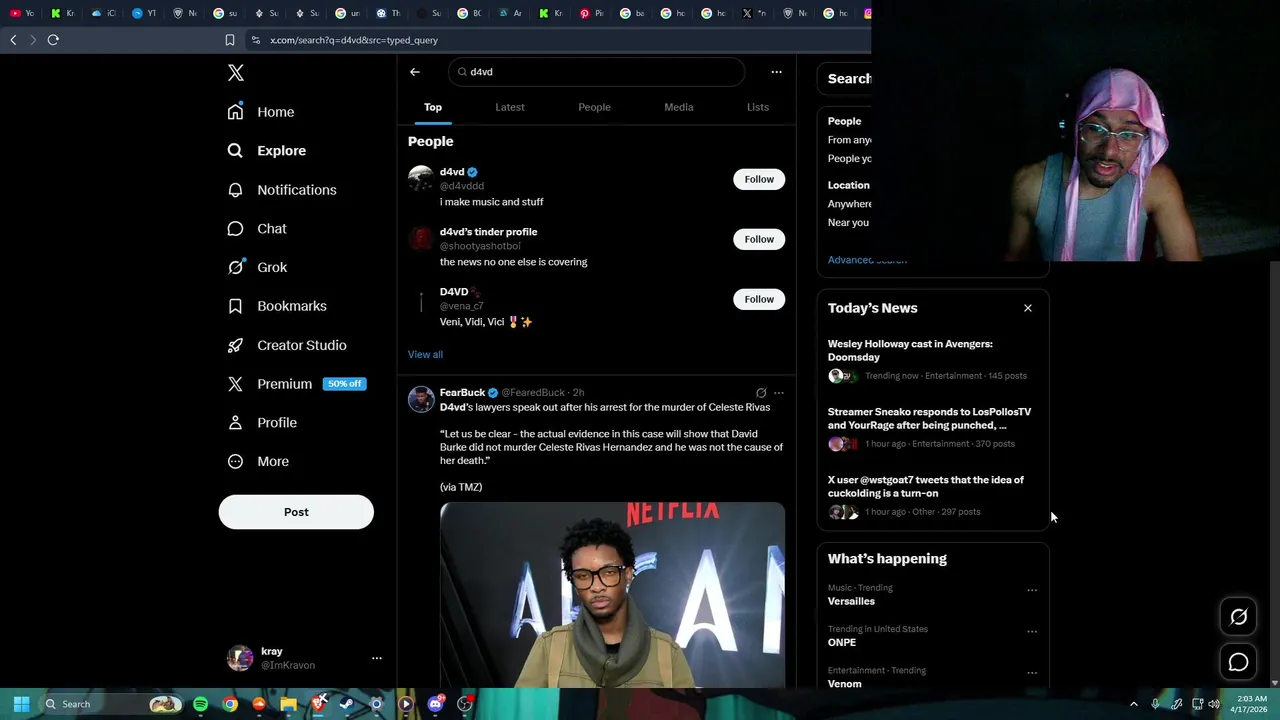Open the floating chat messages button
This screenshot has width=1280, height=720.
point(1238,662)
